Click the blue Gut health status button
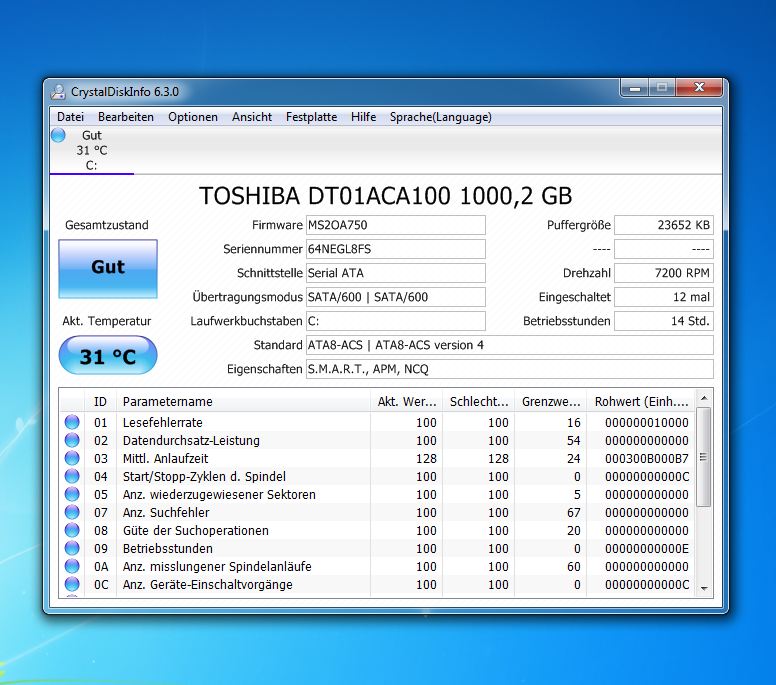Viewport: 776px width, 685px height. pos(108,269)
